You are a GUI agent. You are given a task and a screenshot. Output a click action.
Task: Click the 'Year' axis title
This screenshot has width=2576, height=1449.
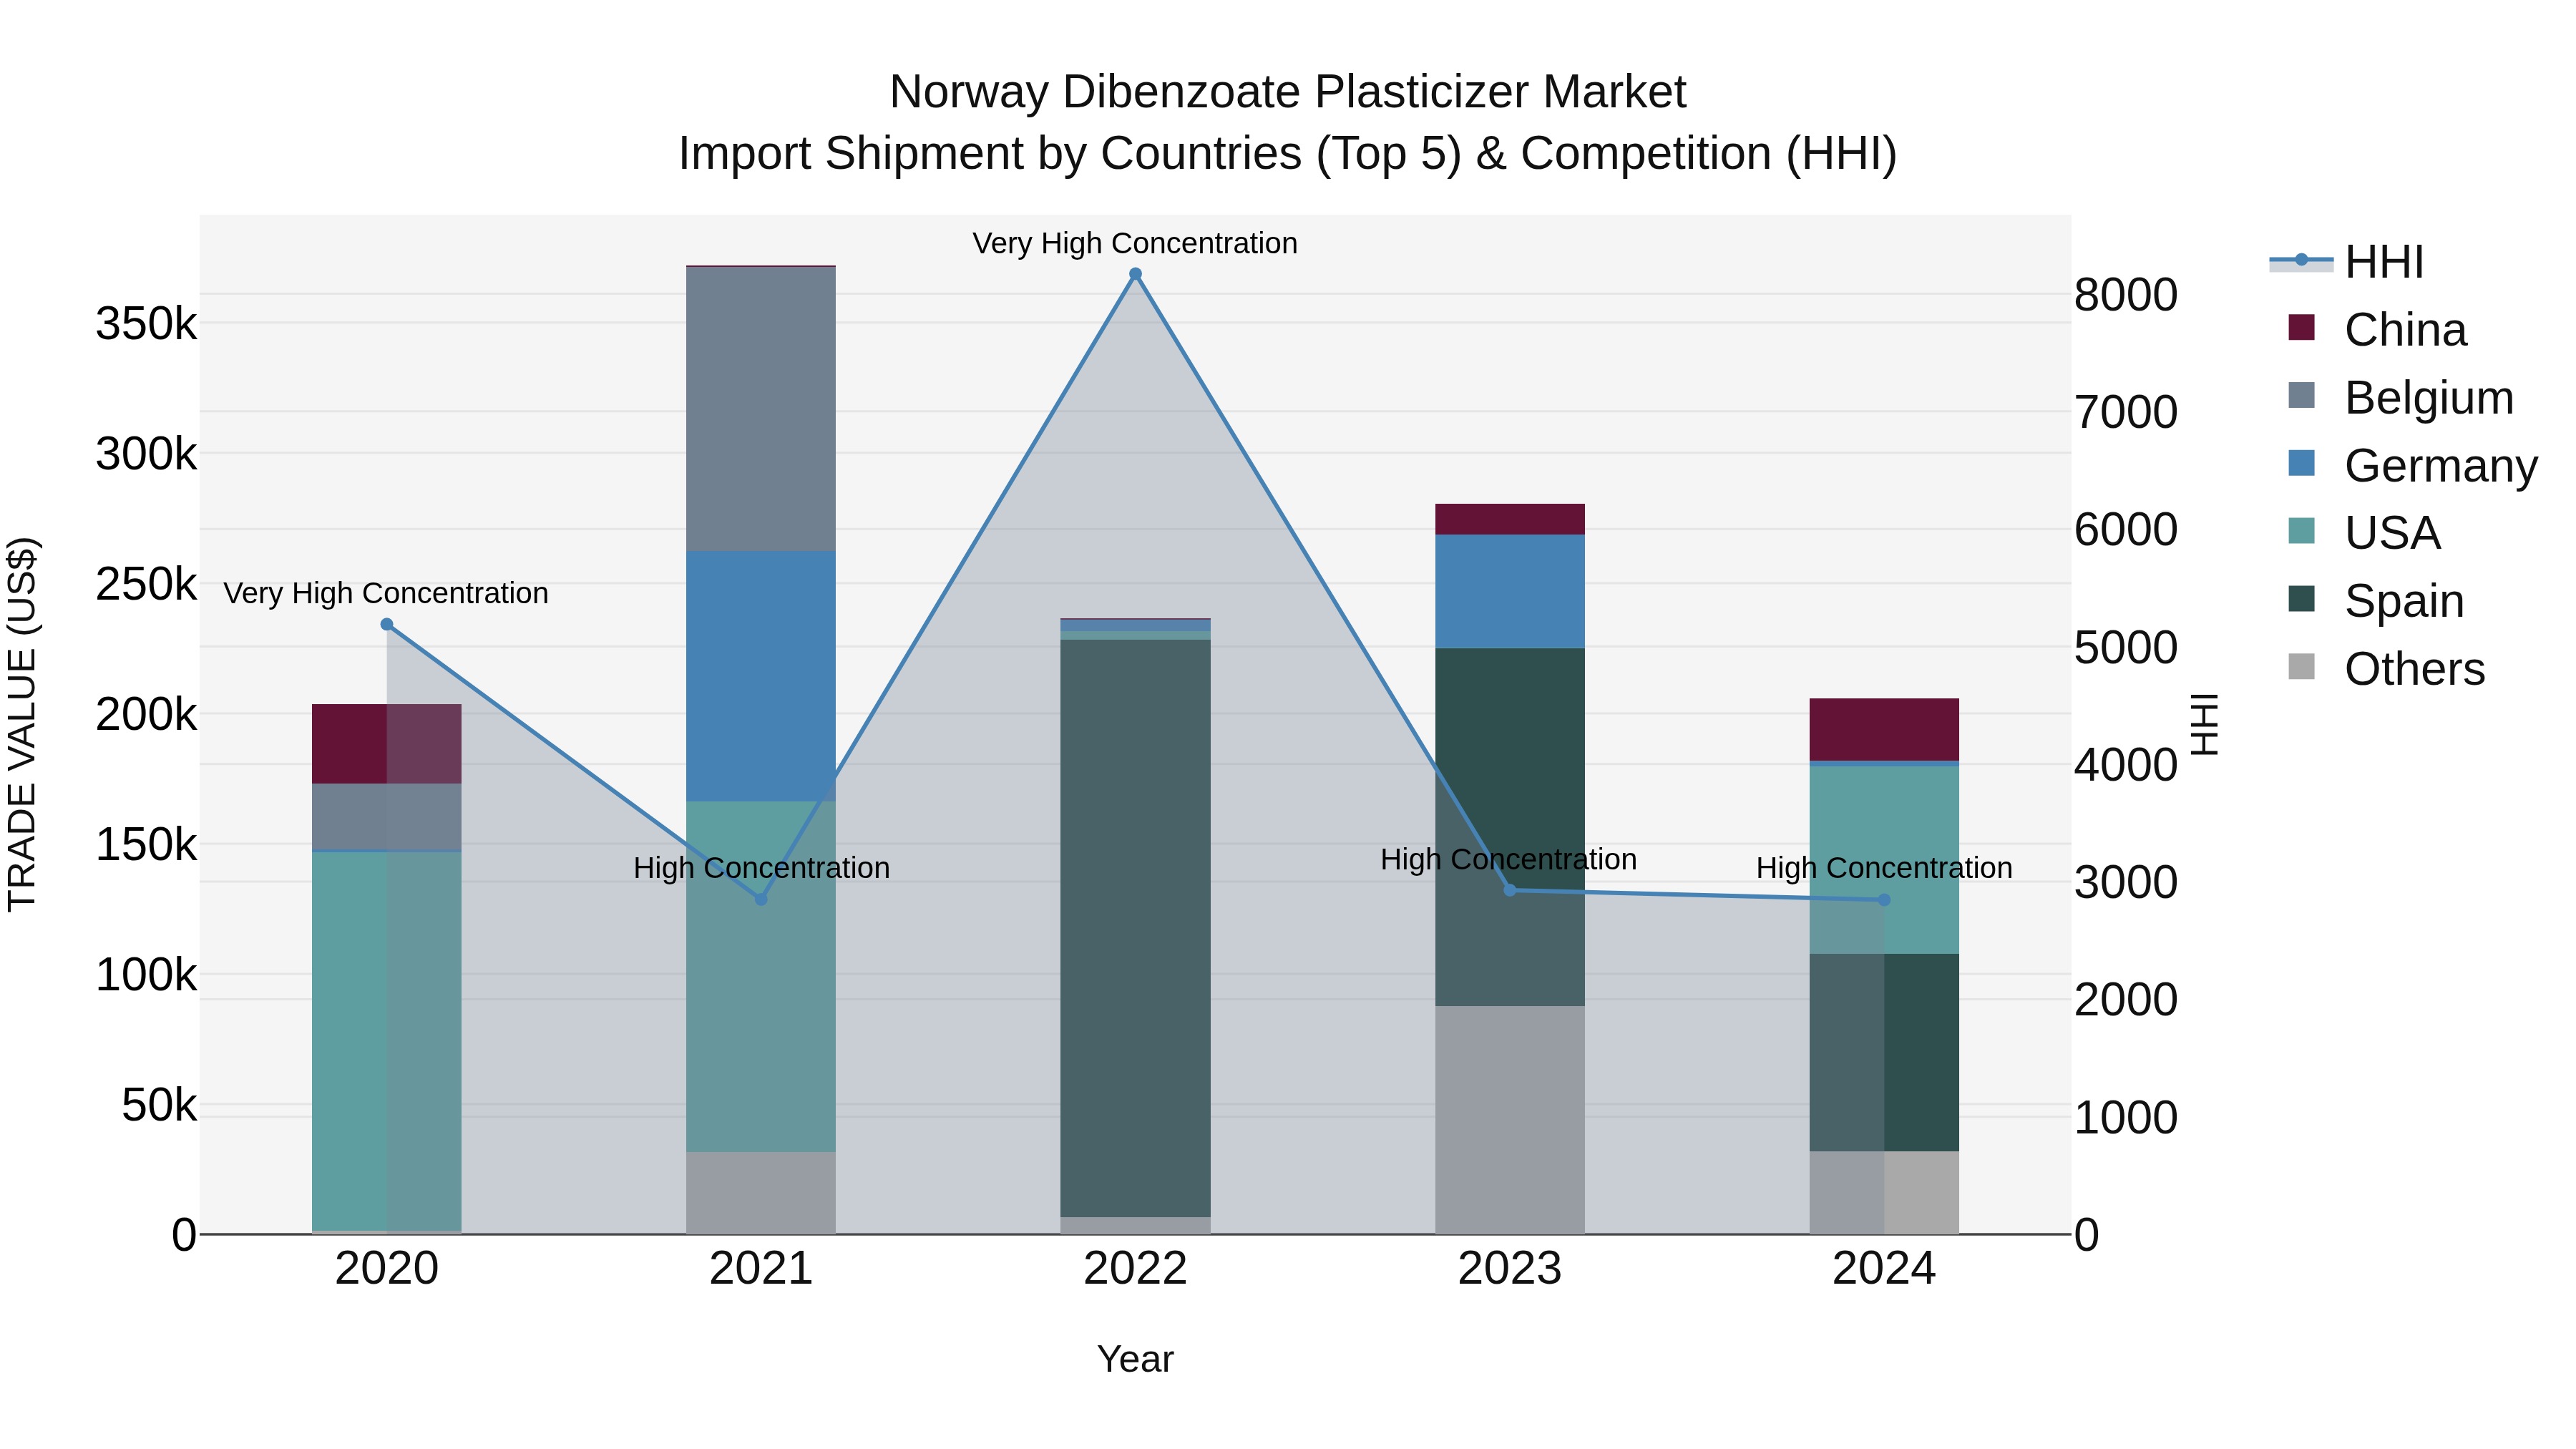click(x=1135, y=1359)
